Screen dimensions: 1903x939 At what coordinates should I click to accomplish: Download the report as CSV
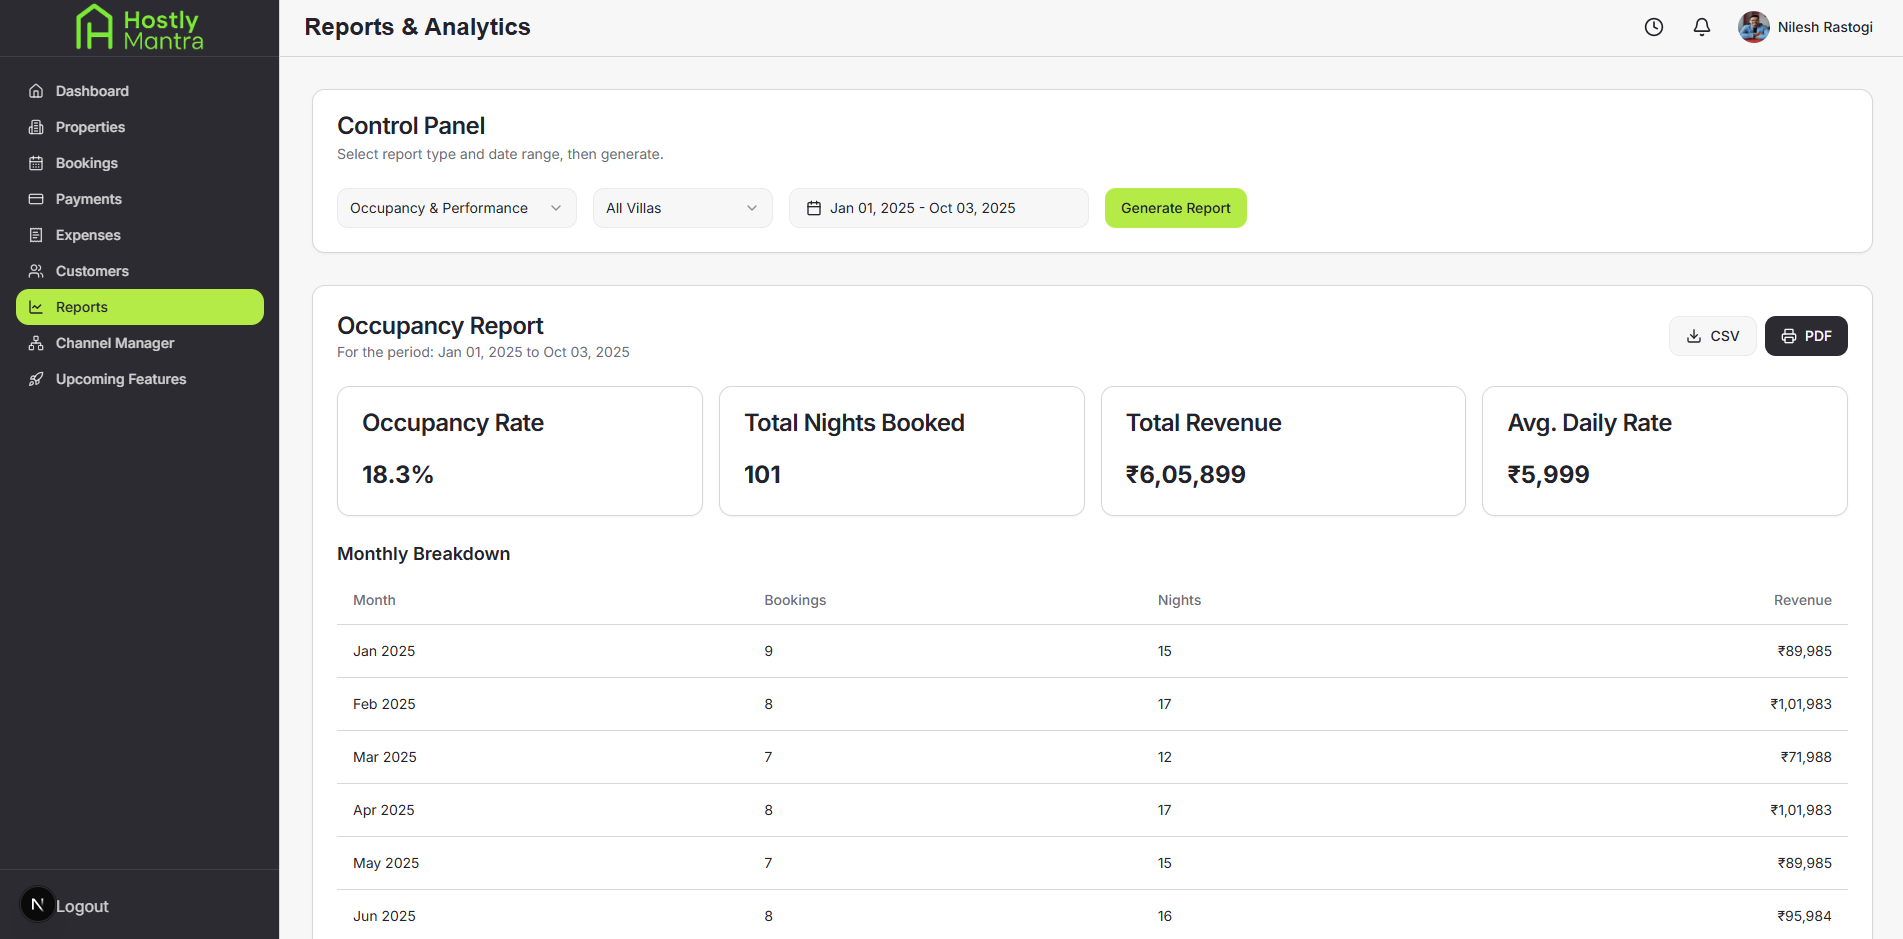pos(1712,336)
